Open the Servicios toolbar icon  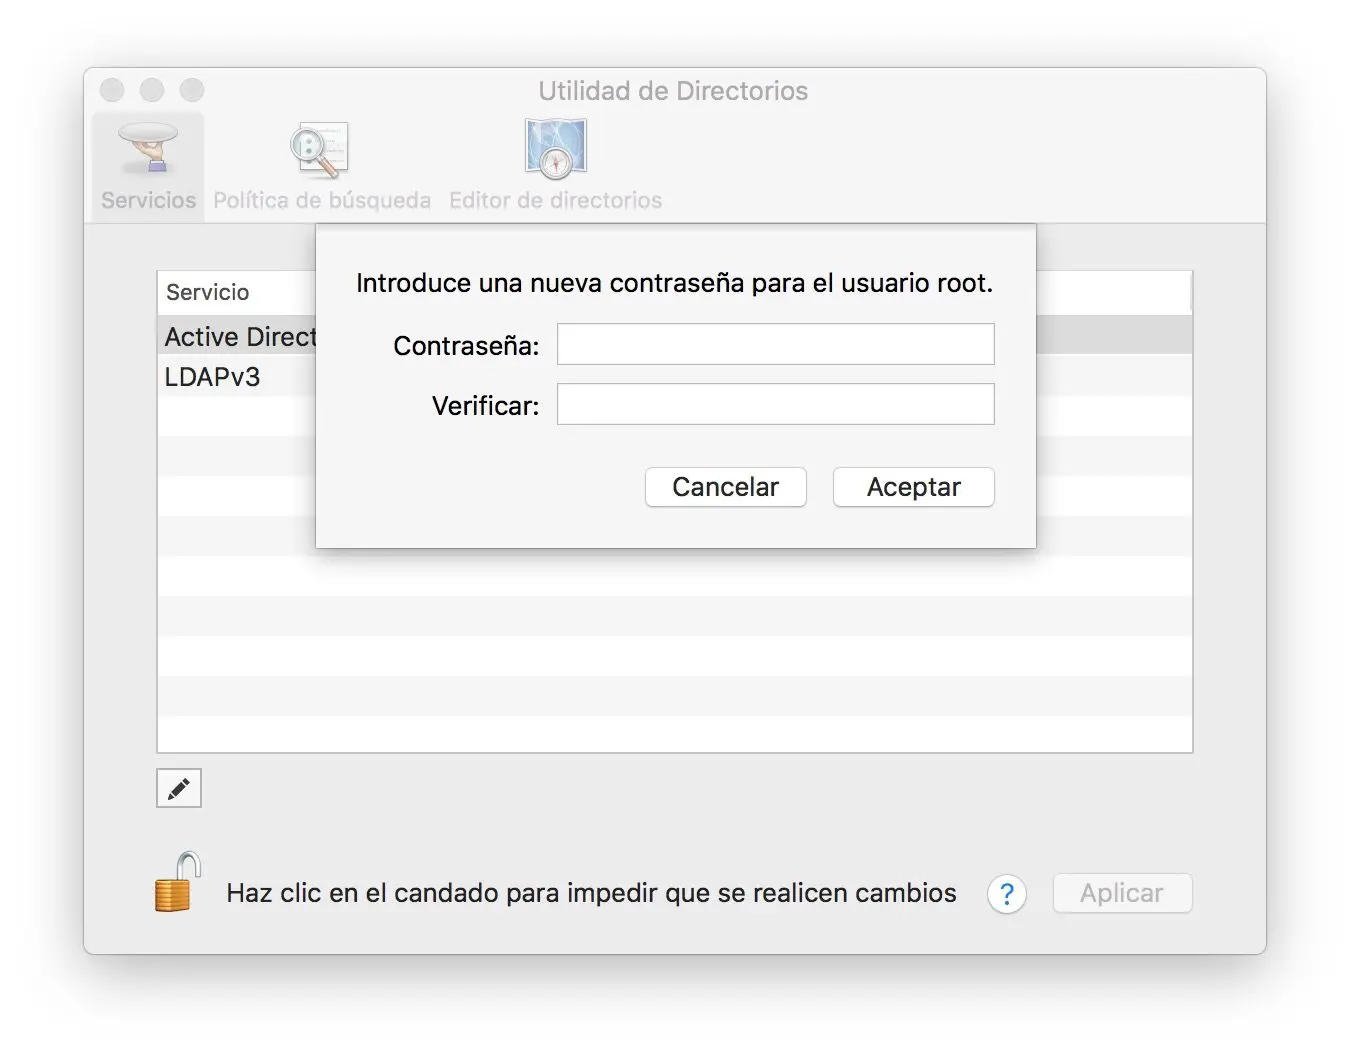(148, 149)
